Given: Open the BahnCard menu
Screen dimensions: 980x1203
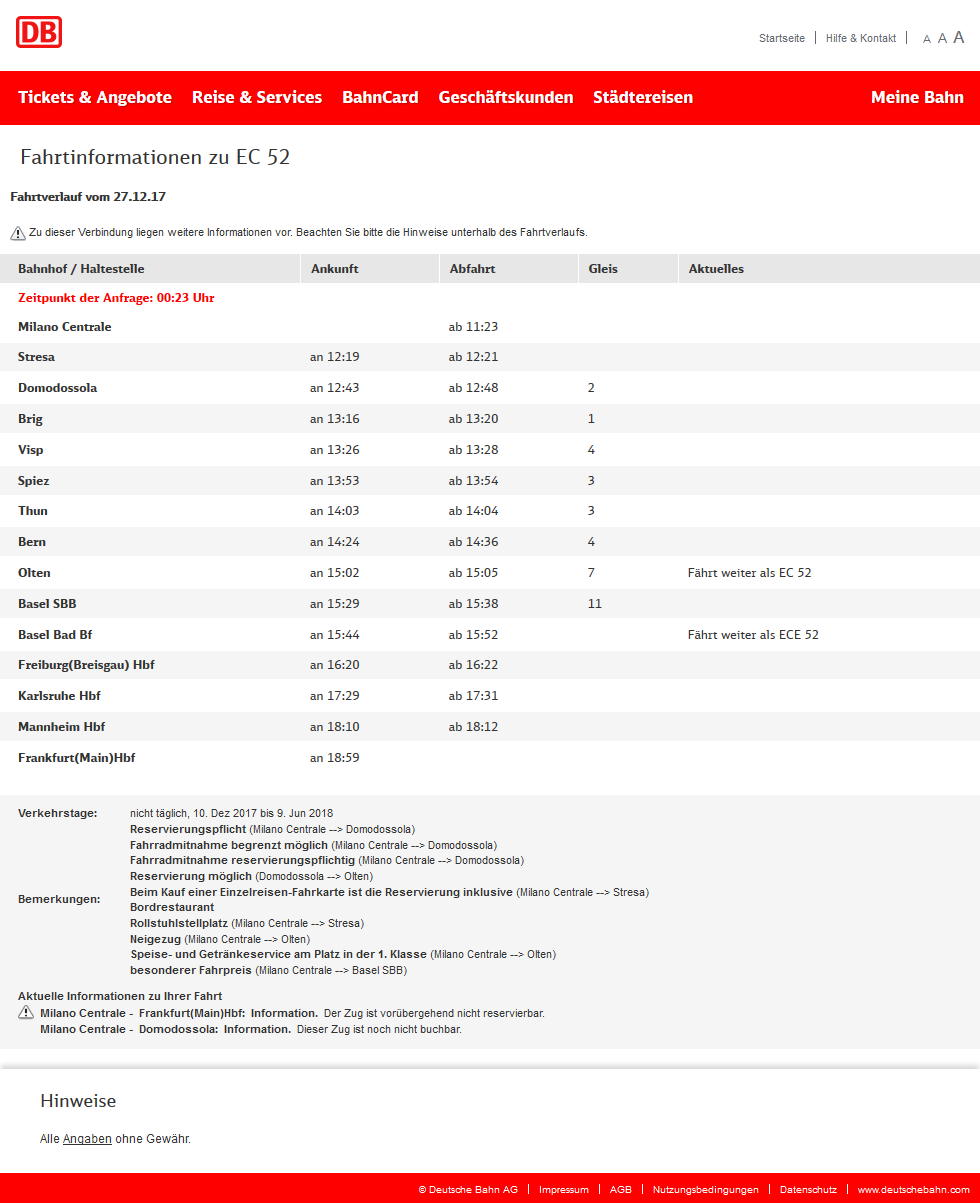Looking at the screenshot, I should point(380,97).
